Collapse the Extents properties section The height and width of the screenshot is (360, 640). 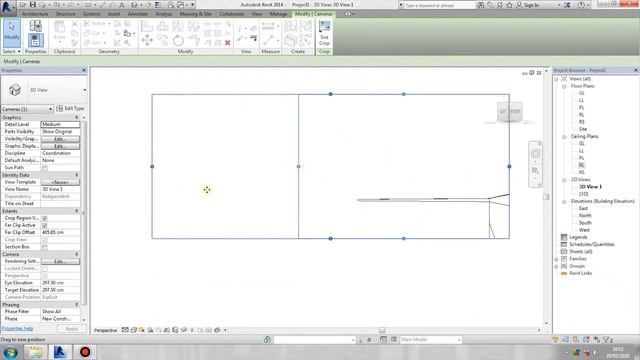[76, 211]
